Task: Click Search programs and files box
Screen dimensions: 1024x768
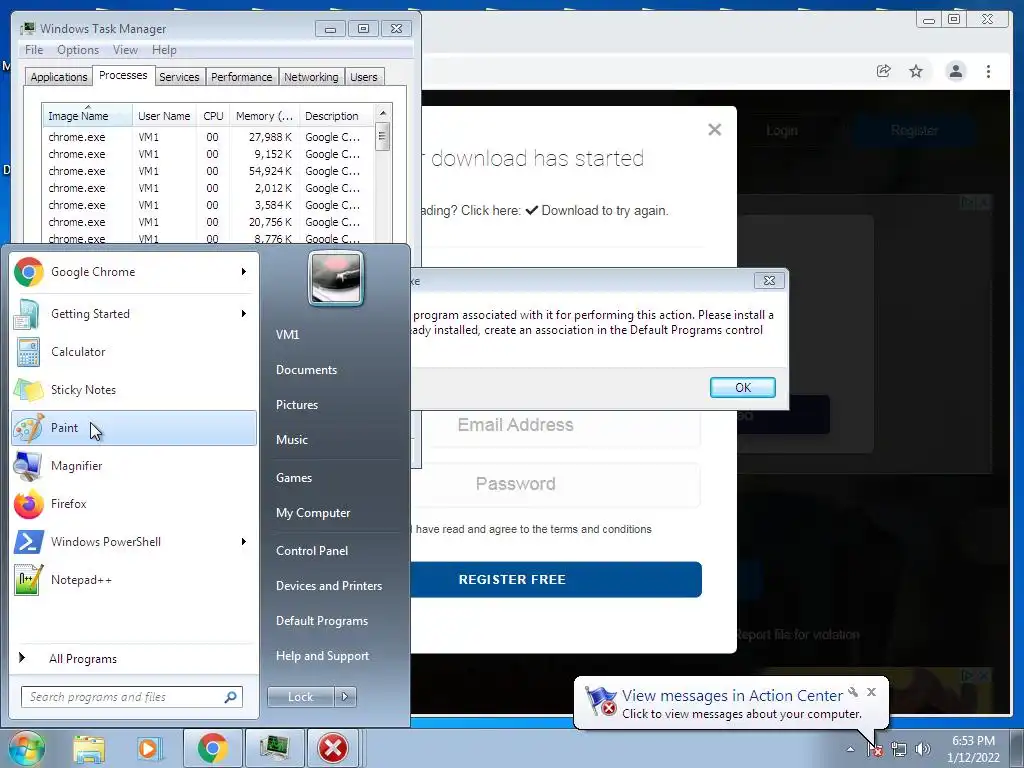Action: (x=132, y=697)
